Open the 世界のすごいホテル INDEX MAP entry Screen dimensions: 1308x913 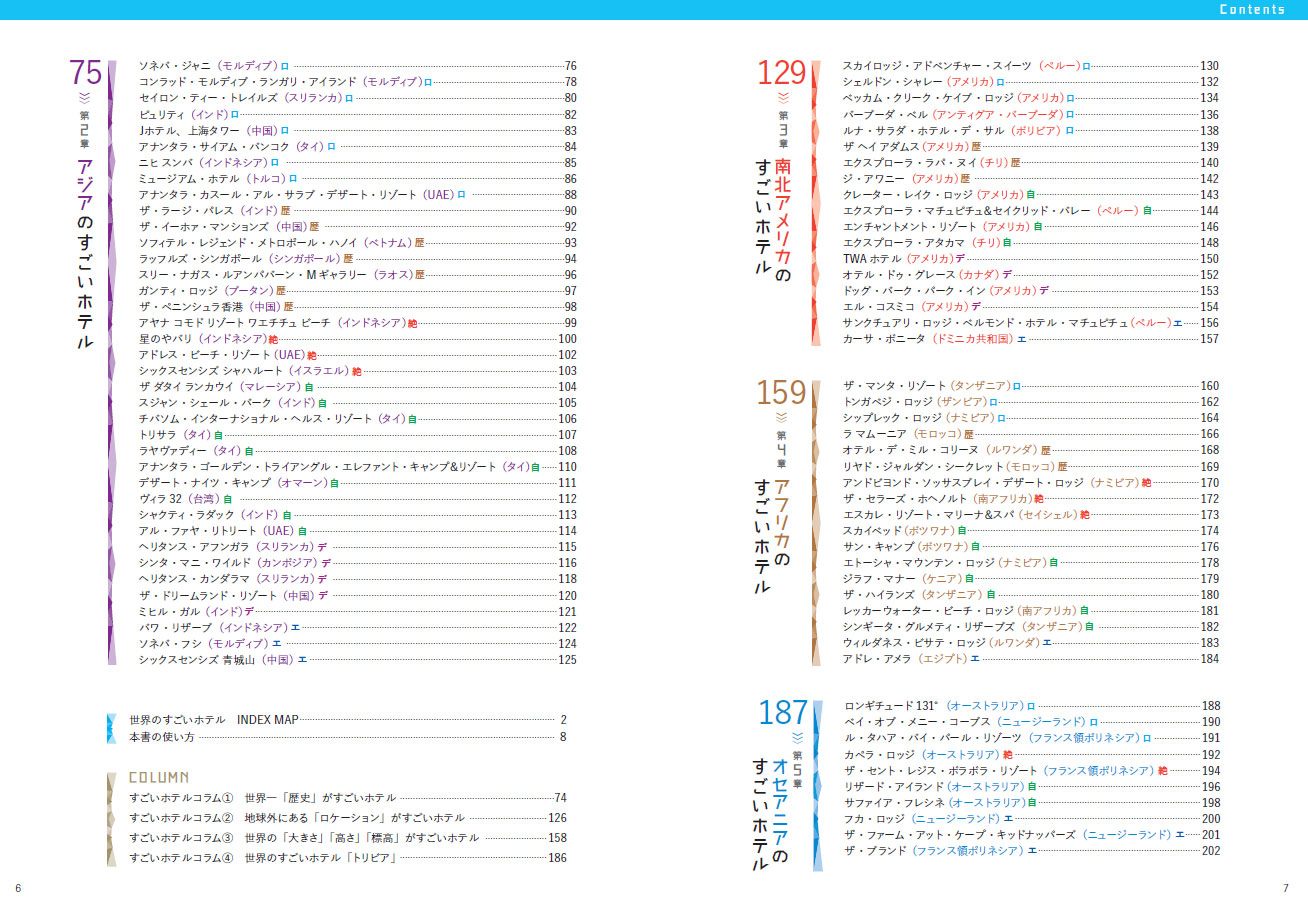point(214,720)
